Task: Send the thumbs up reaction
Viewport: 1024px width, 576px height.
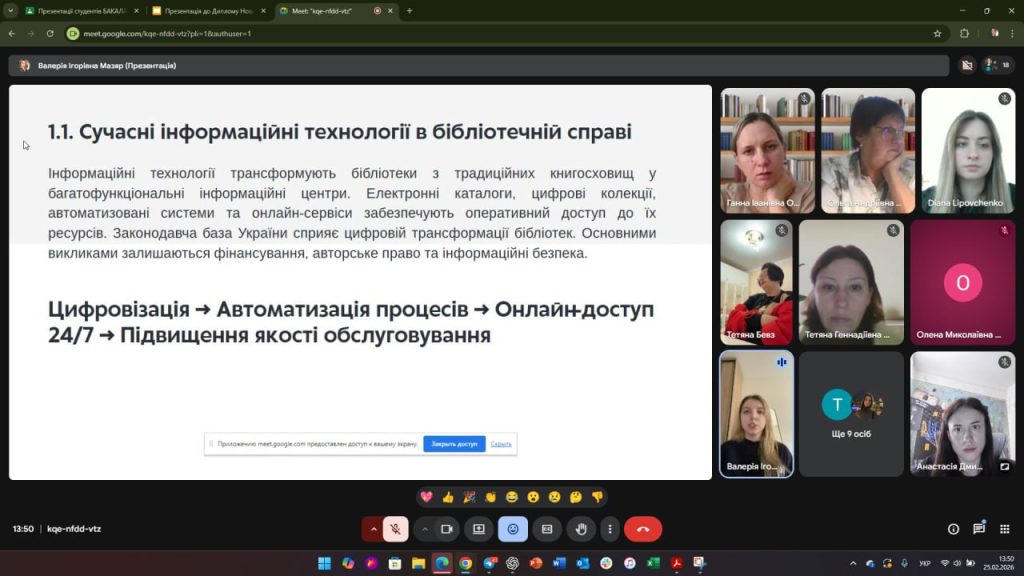Action: click(447, 497)
